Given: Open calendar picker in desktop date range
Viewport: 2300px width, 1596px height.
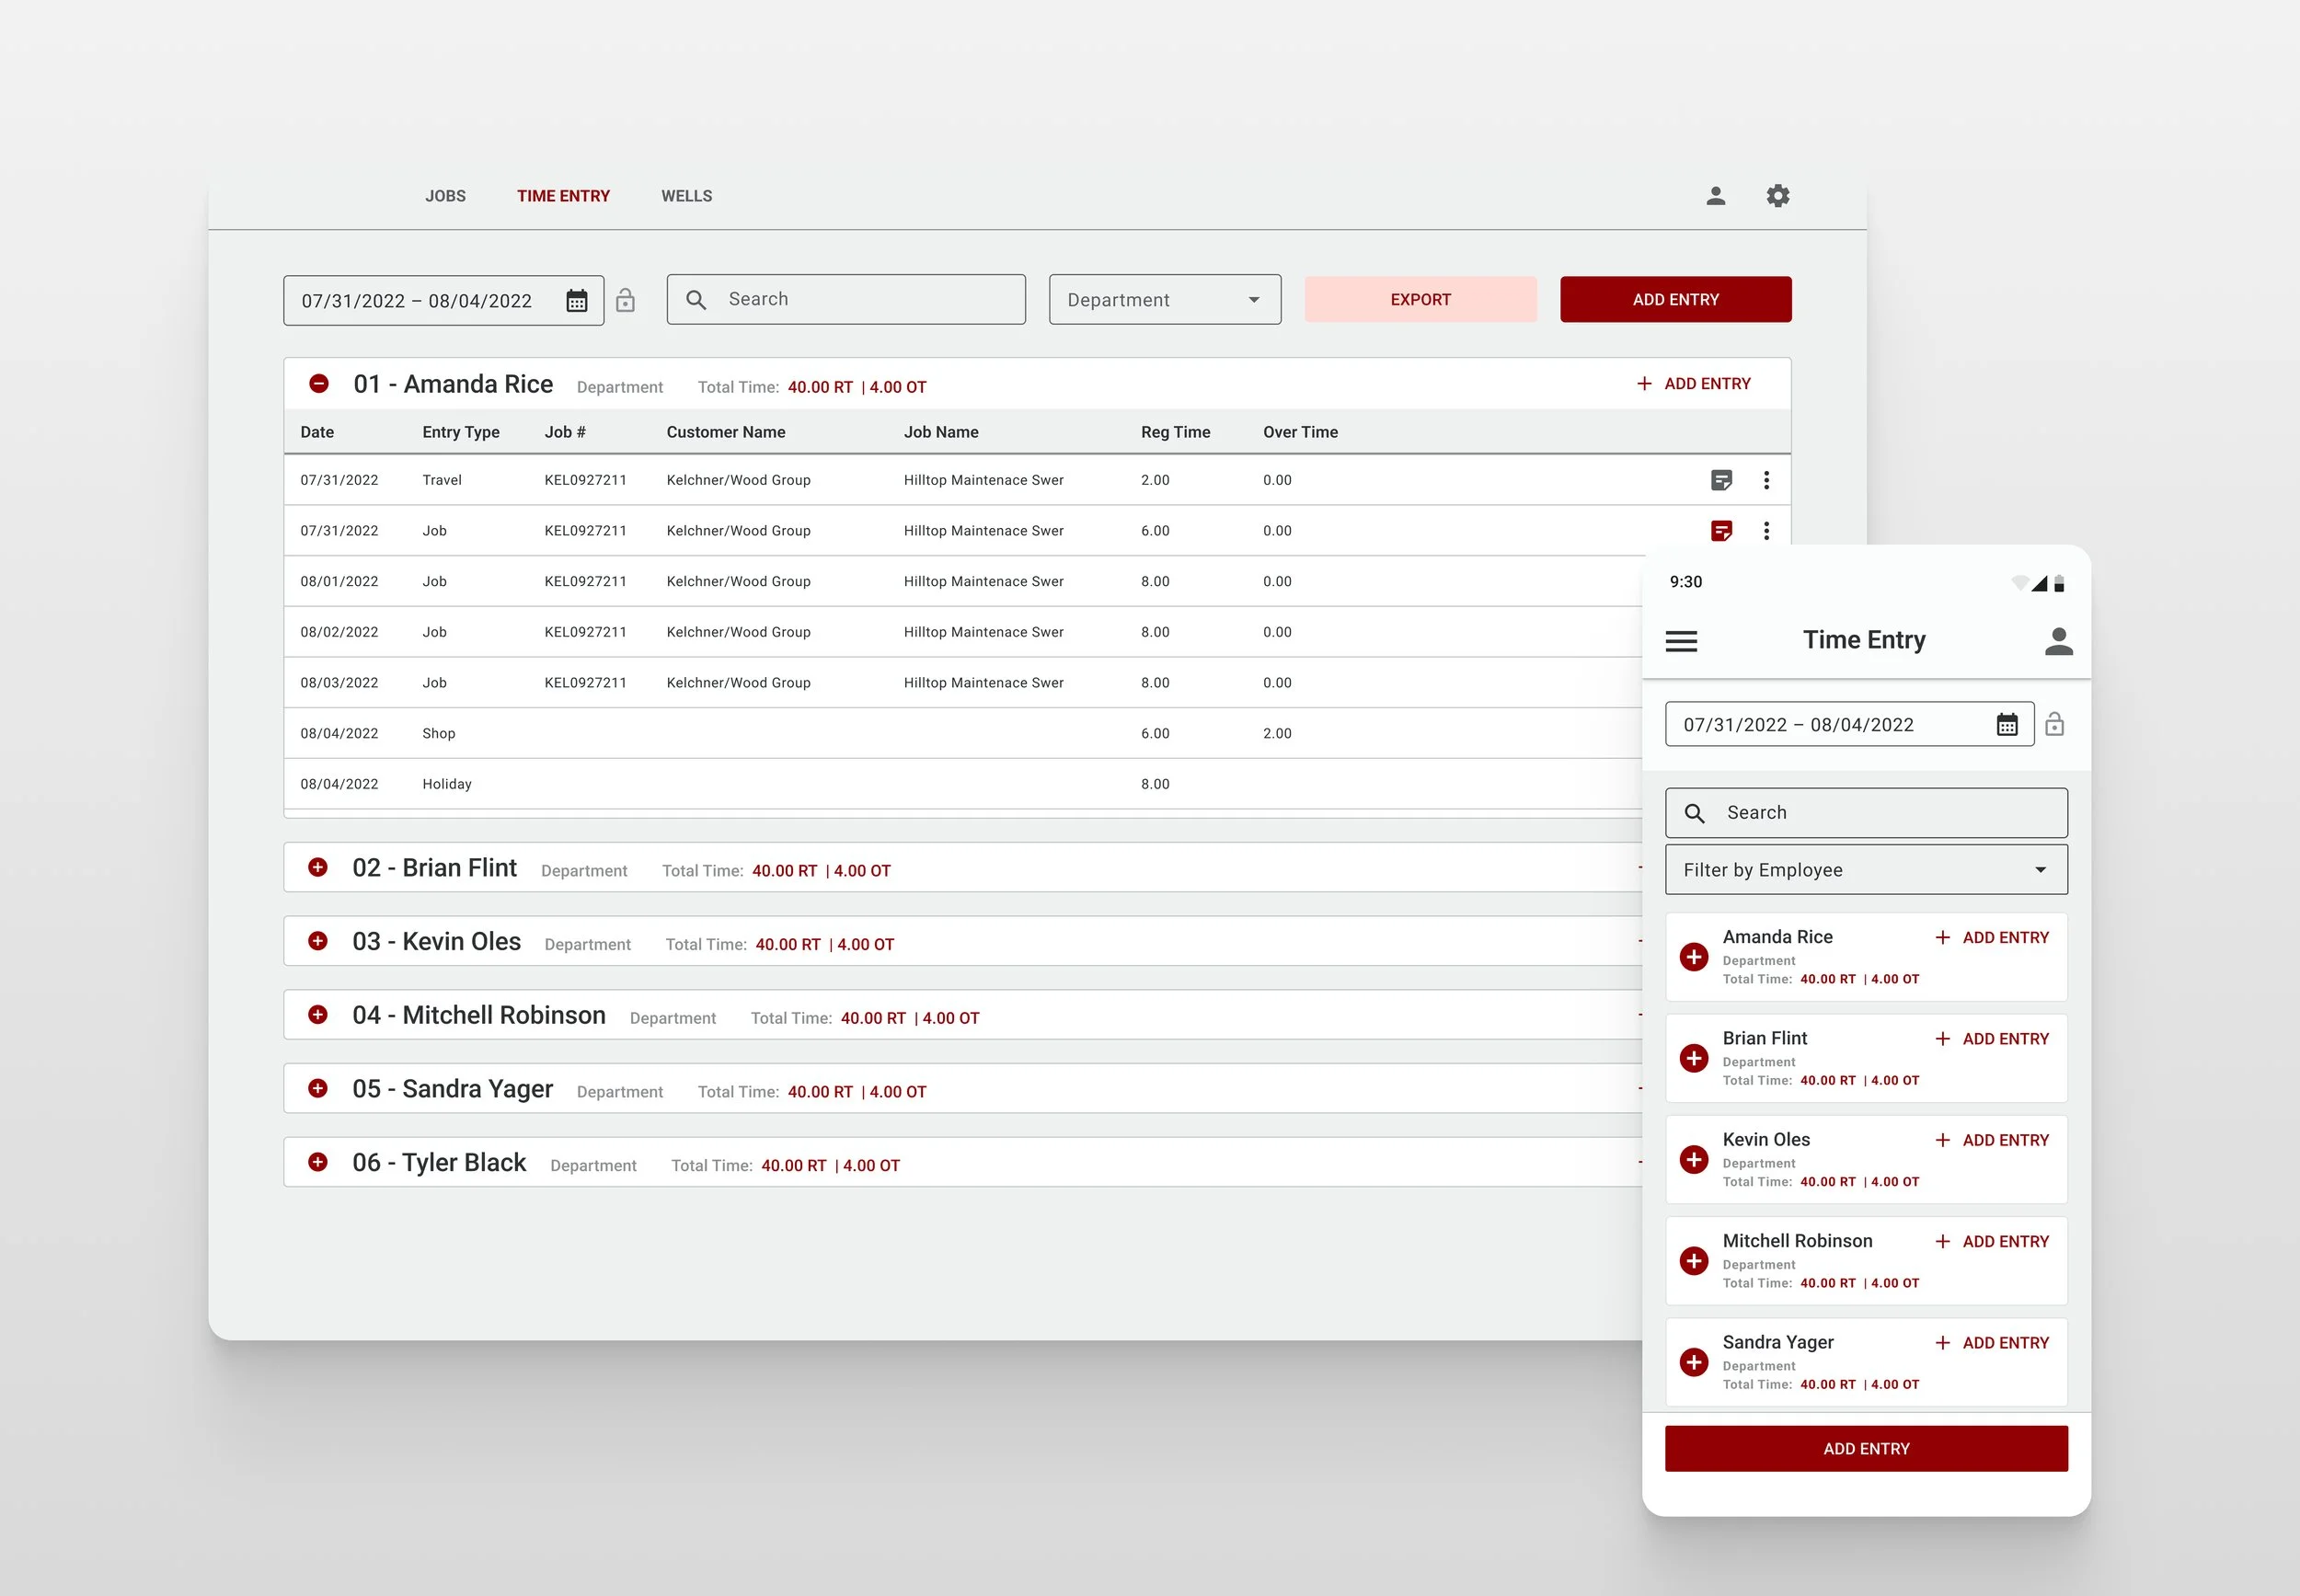Looking at the screenshot, I should pos(577,301).
